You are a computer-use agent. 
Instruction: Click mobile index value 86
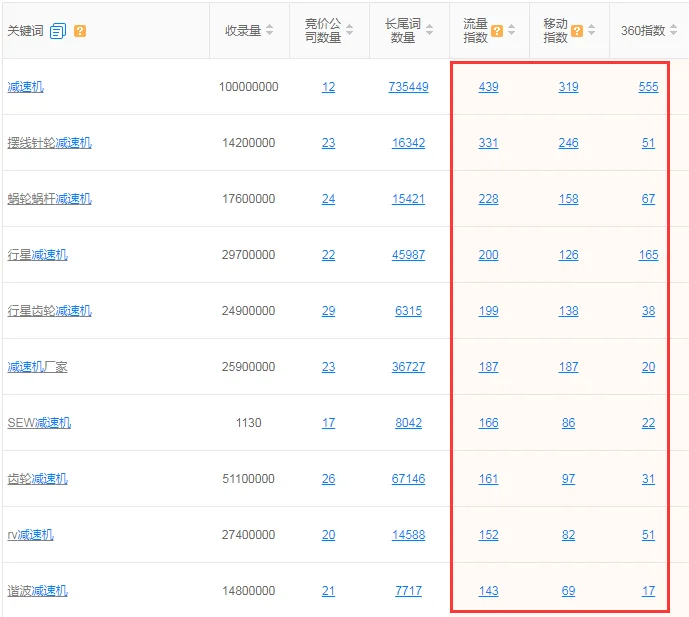568,423
